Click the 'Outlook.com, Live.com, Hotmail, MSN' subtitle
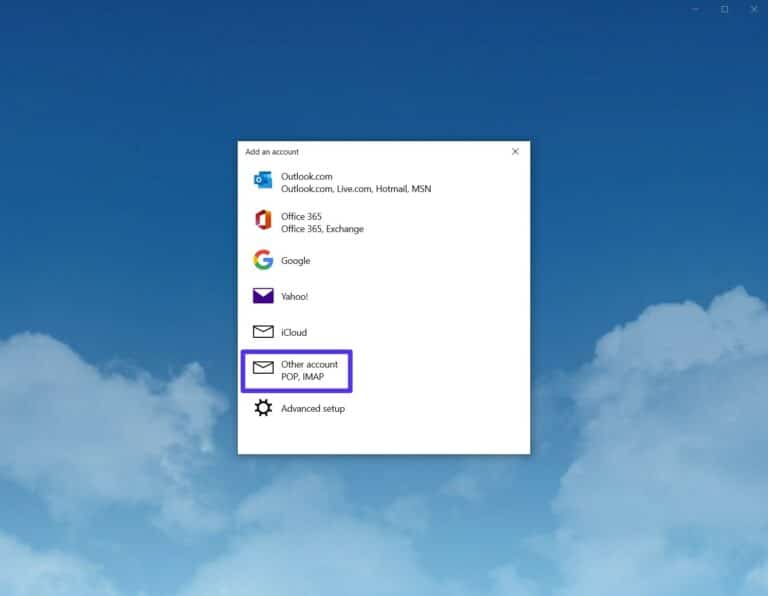Screen dimensions: 768x596 point(356,189)
